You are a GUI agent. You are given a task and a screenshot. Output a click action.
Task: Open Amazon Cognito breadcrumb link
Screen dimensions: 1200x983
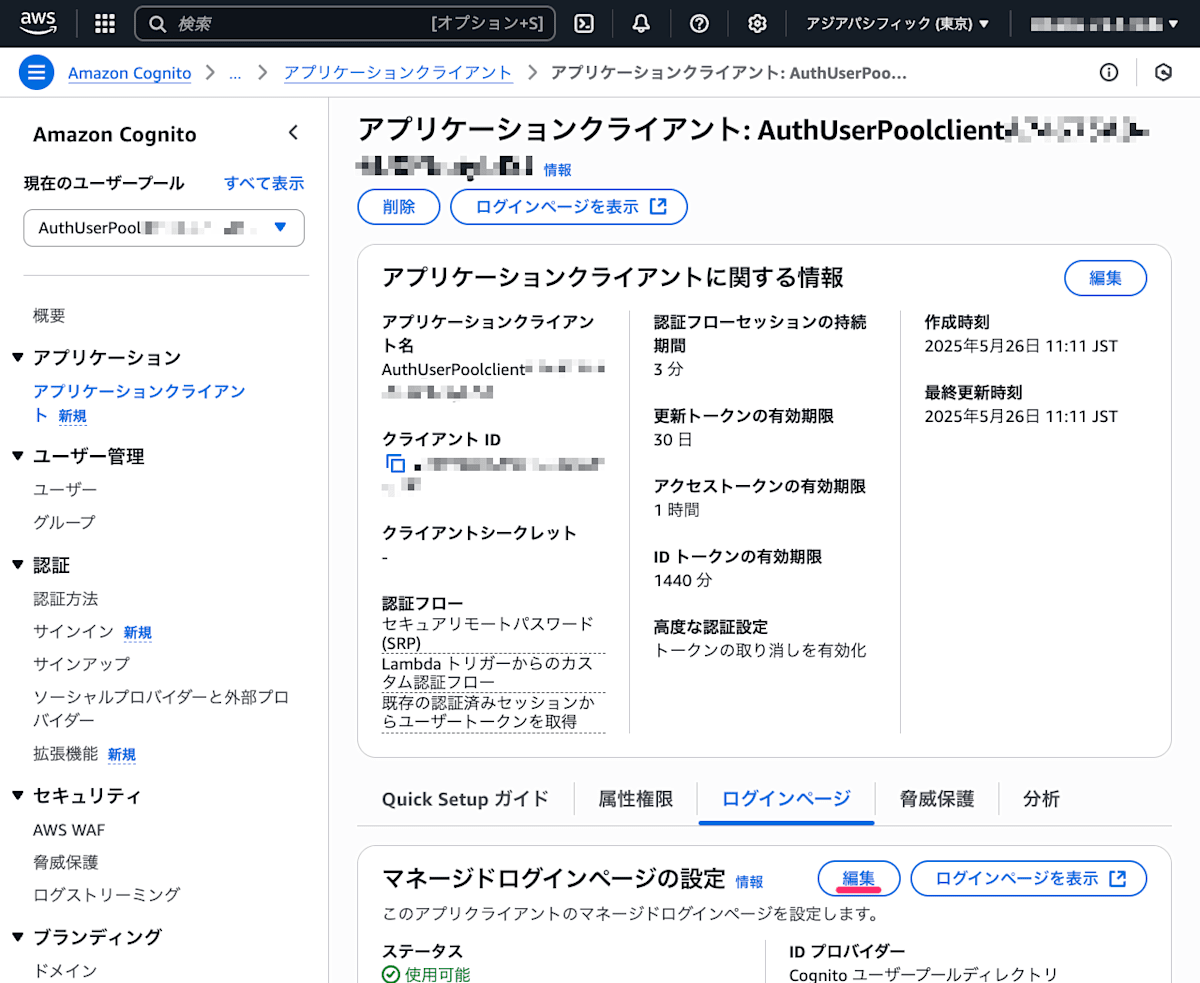click(x=129, y=73)
